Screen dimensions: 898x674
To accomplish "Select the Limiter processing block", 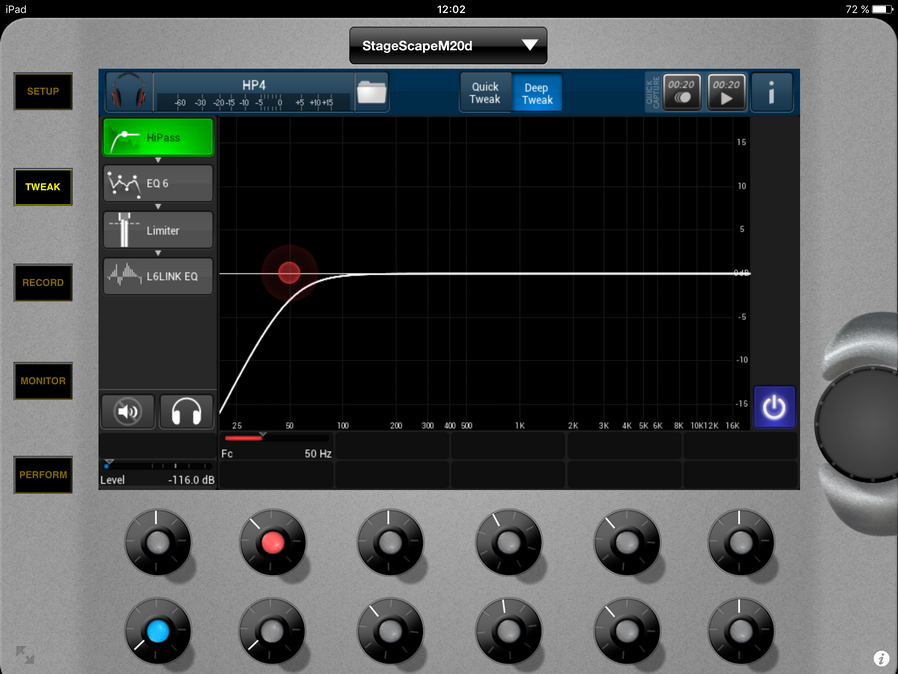I will click(x=158, y=230).
